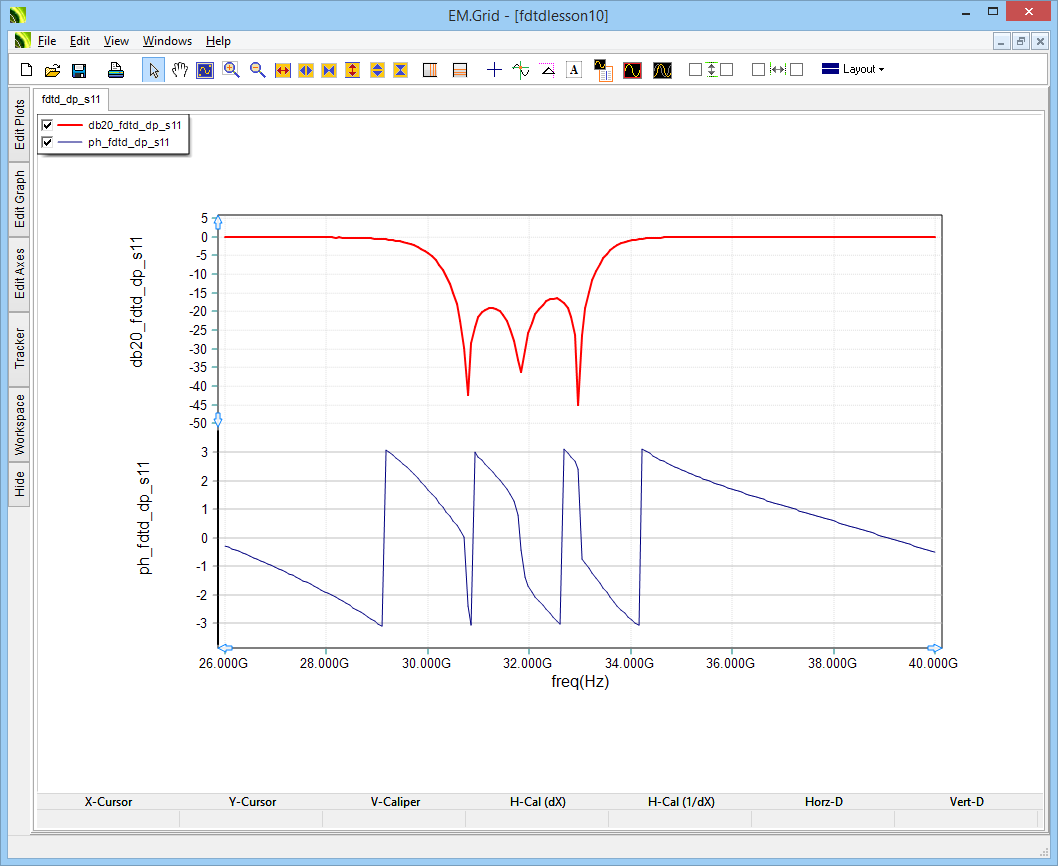Uncheck the ph_fdtd_dp_s11 trace checkbox
The image size is (1058, 866).
coord(47,142)
